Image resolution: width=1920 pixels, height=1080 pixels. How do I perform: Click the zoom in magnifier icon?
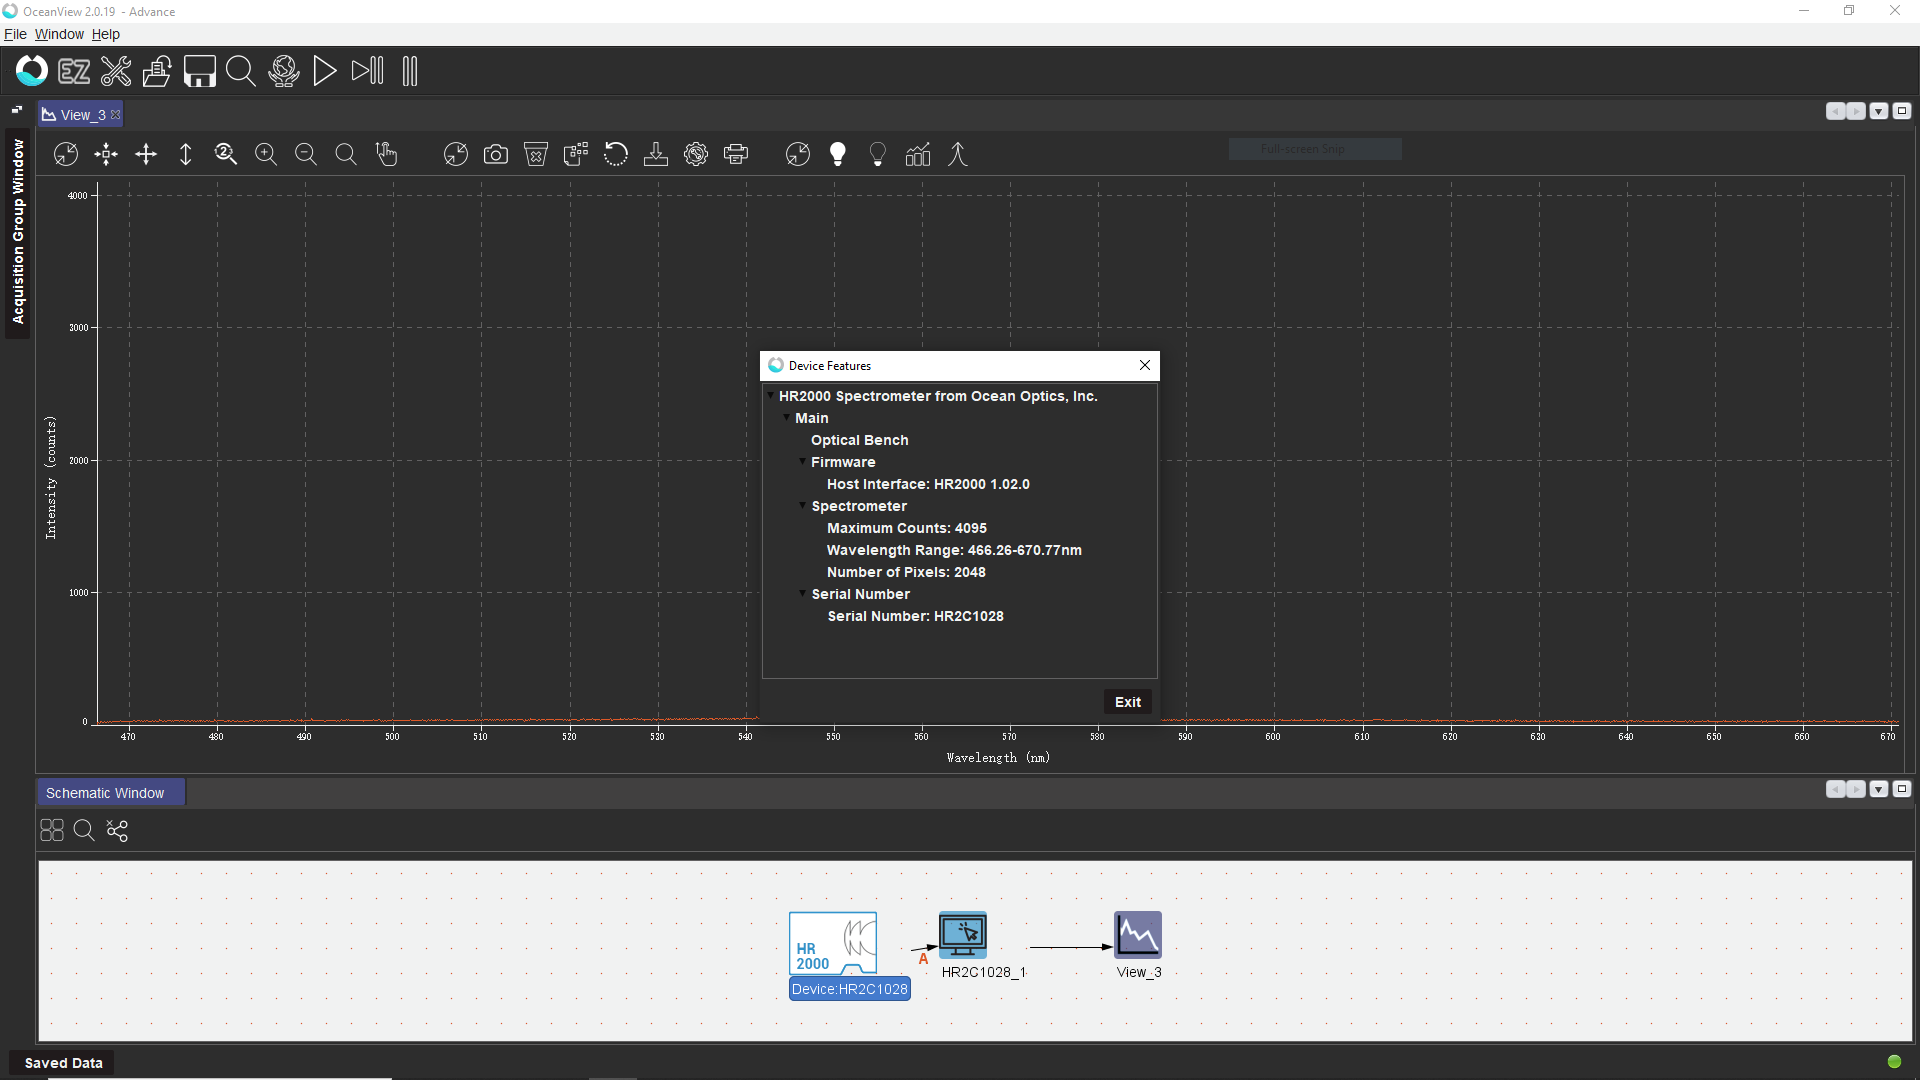pos(265,154)
